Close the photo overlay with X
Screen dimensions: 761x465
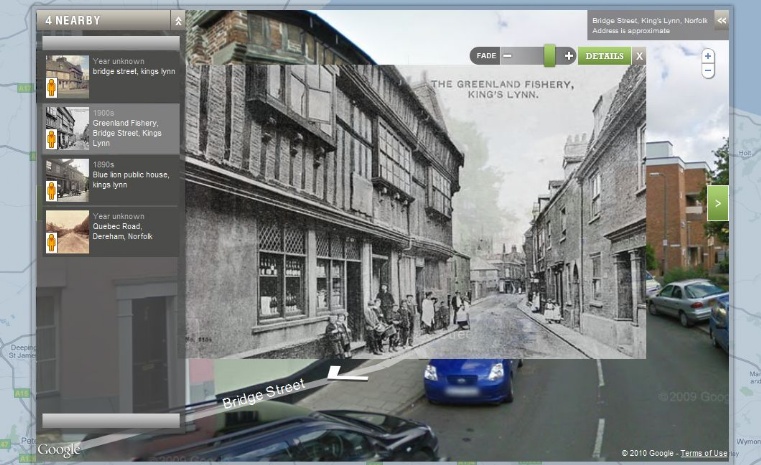pos(639,56)
